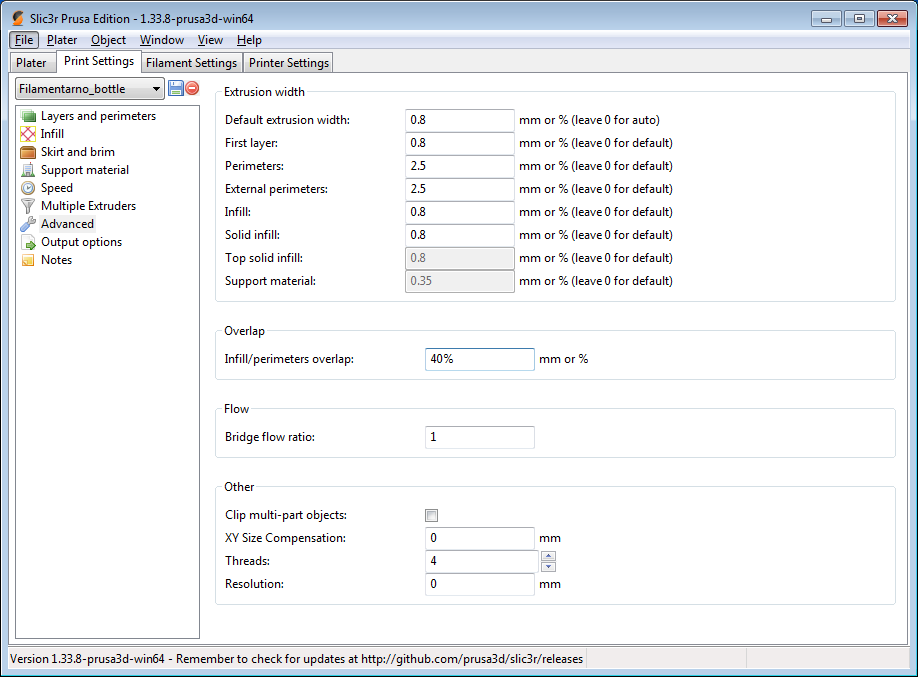Click the 'Overlap' group heading

coord(244,331)
